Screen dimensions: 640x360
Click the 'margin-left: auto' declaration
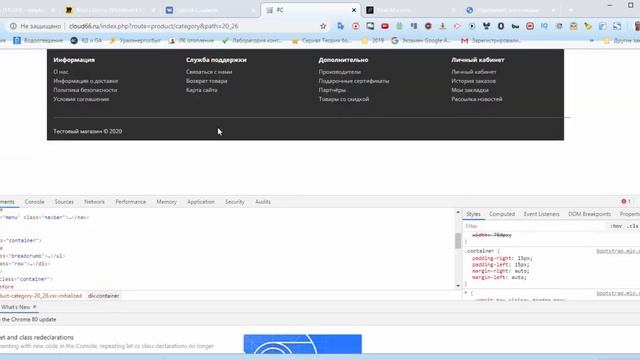499,278
